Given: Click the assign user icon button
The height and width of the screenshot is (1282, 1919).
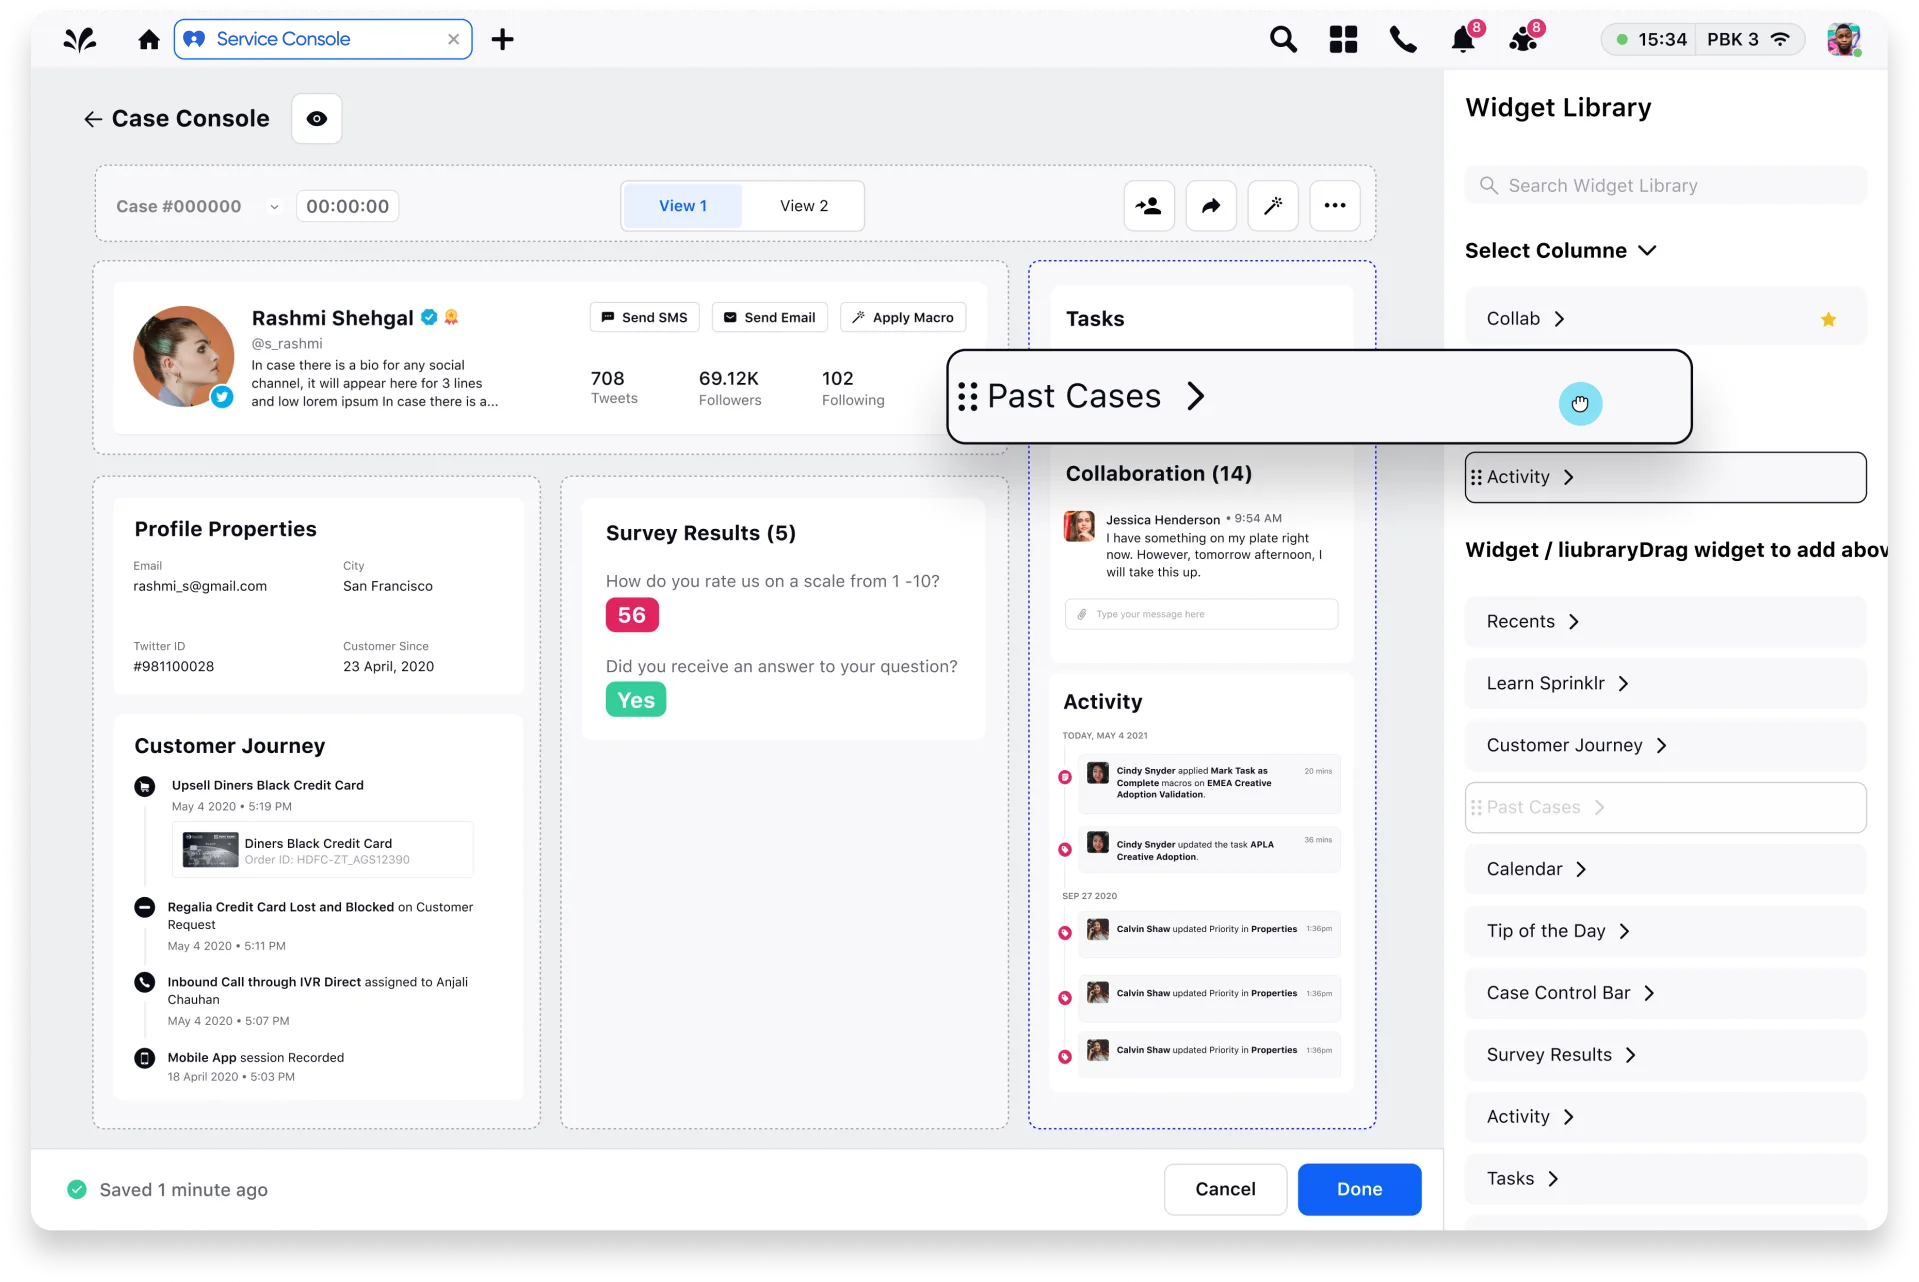Looking at the screenshot, I should click(1149, 206).
